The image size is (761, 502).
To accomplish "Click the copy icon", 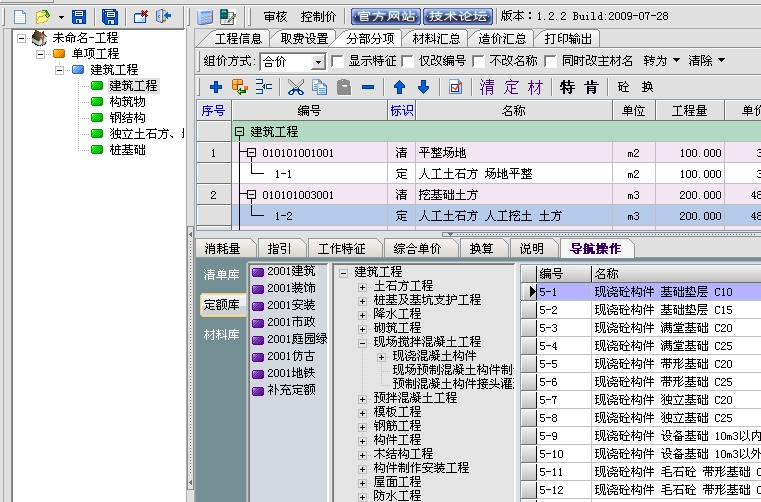I will pyautogui.click(x=319, y=87).
